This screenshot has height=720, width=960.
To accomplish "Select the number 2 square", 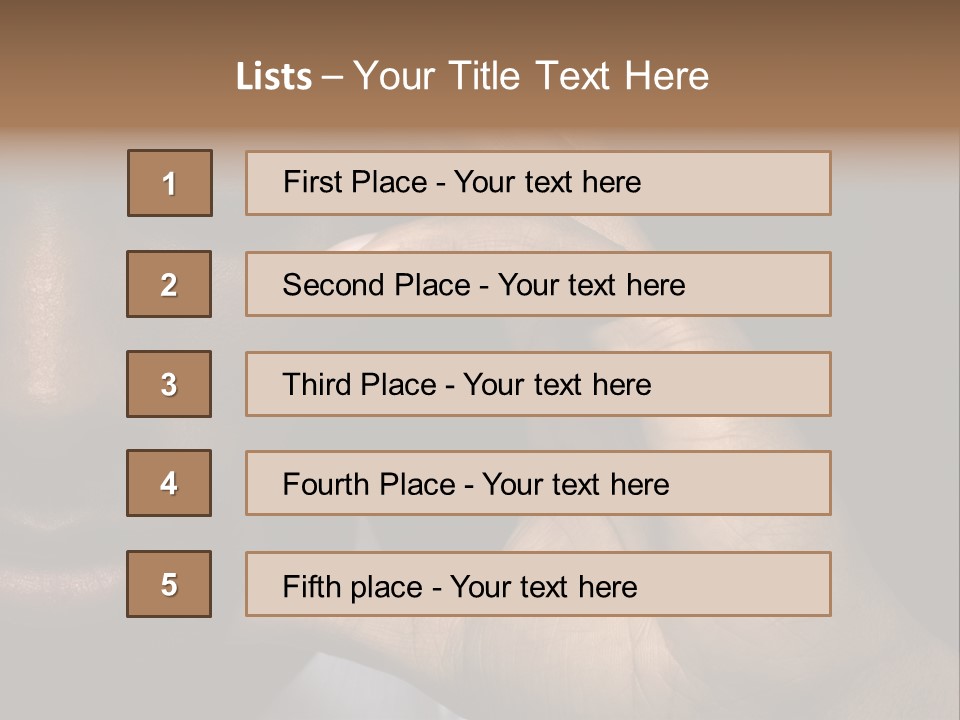I will click(x=169, y=284).
